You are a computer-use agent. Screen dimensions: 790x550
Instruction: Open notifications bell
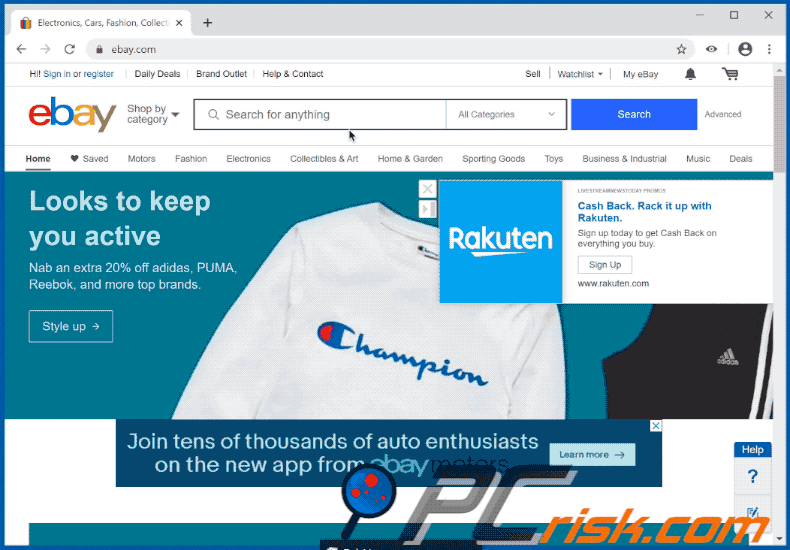pyautogui.click(x=690, y=74)
